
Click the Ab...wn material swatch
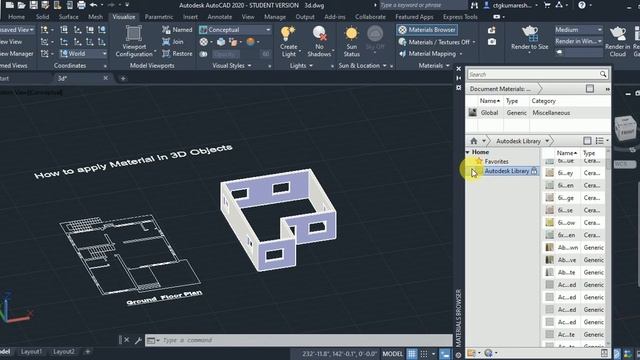[550, 247]
